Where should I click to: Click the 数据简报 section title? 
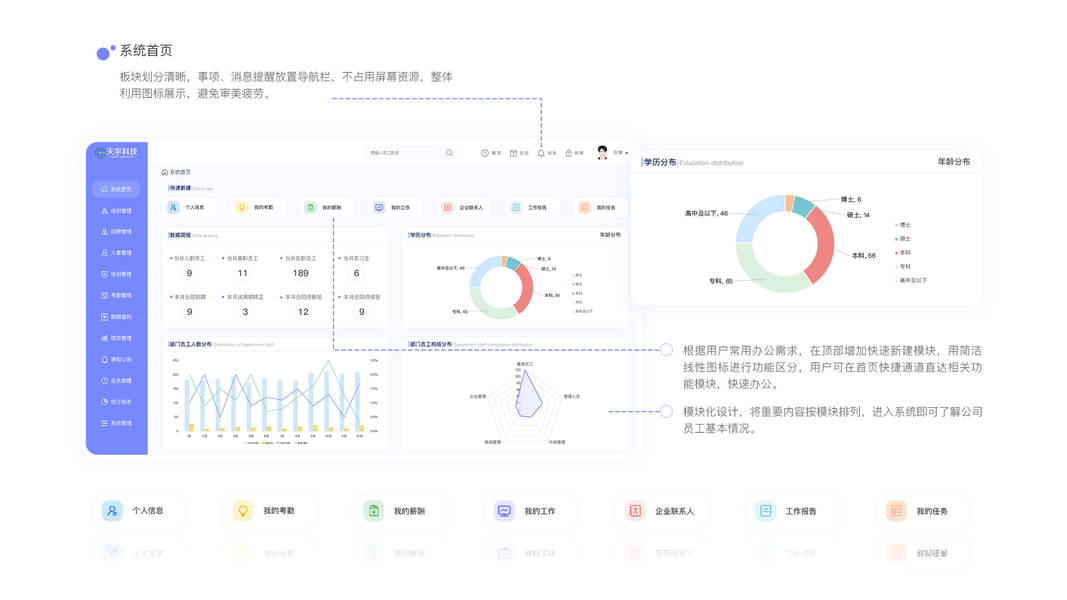click(x=180, y=235)
